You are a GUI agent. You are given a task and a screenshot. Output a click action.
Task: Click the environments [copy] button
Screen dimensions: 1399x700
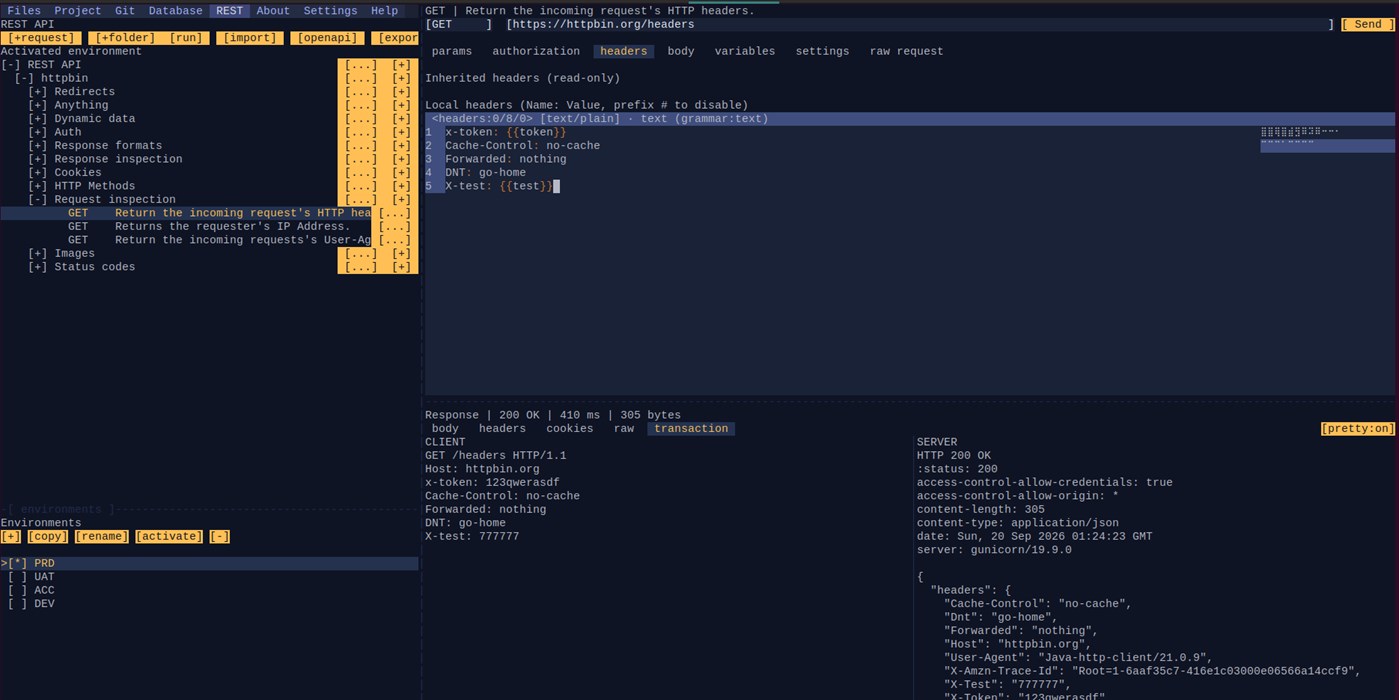point(48,537)
